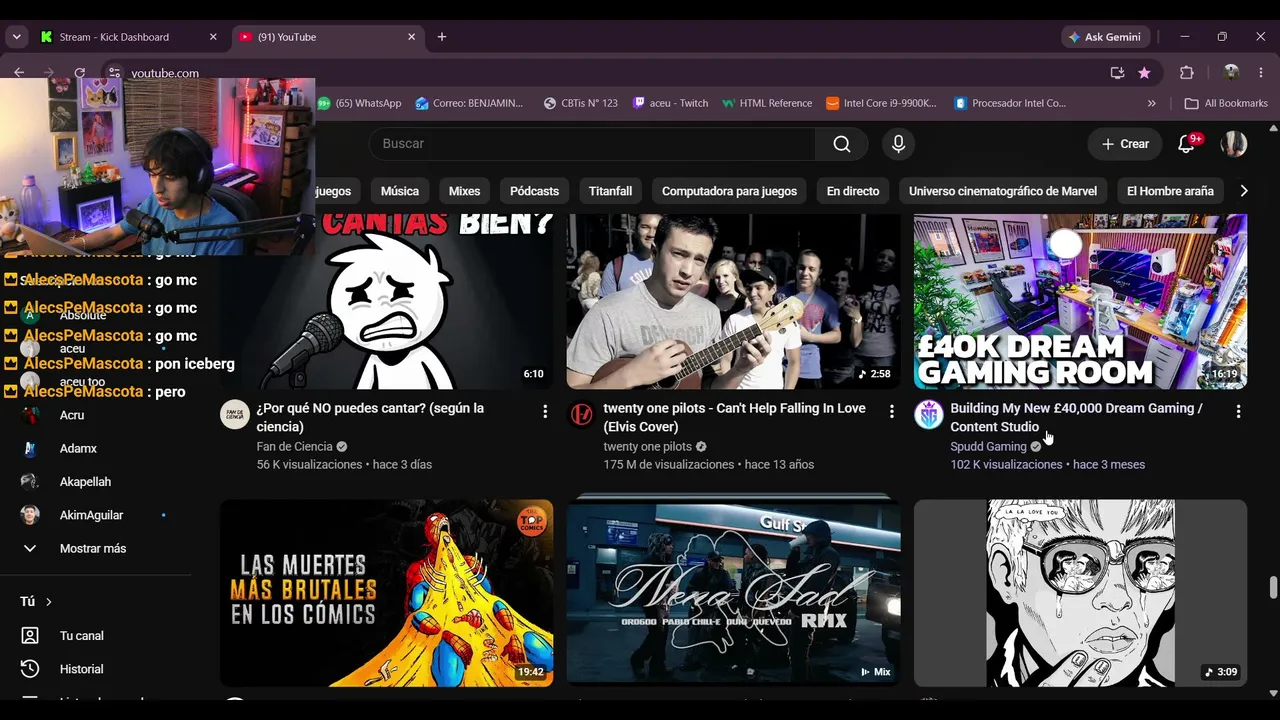1280x720 pixels.
Task: Open the Intel Core i9-9900K bookmark
Action: pyautogui.click(x=882, y=103)
